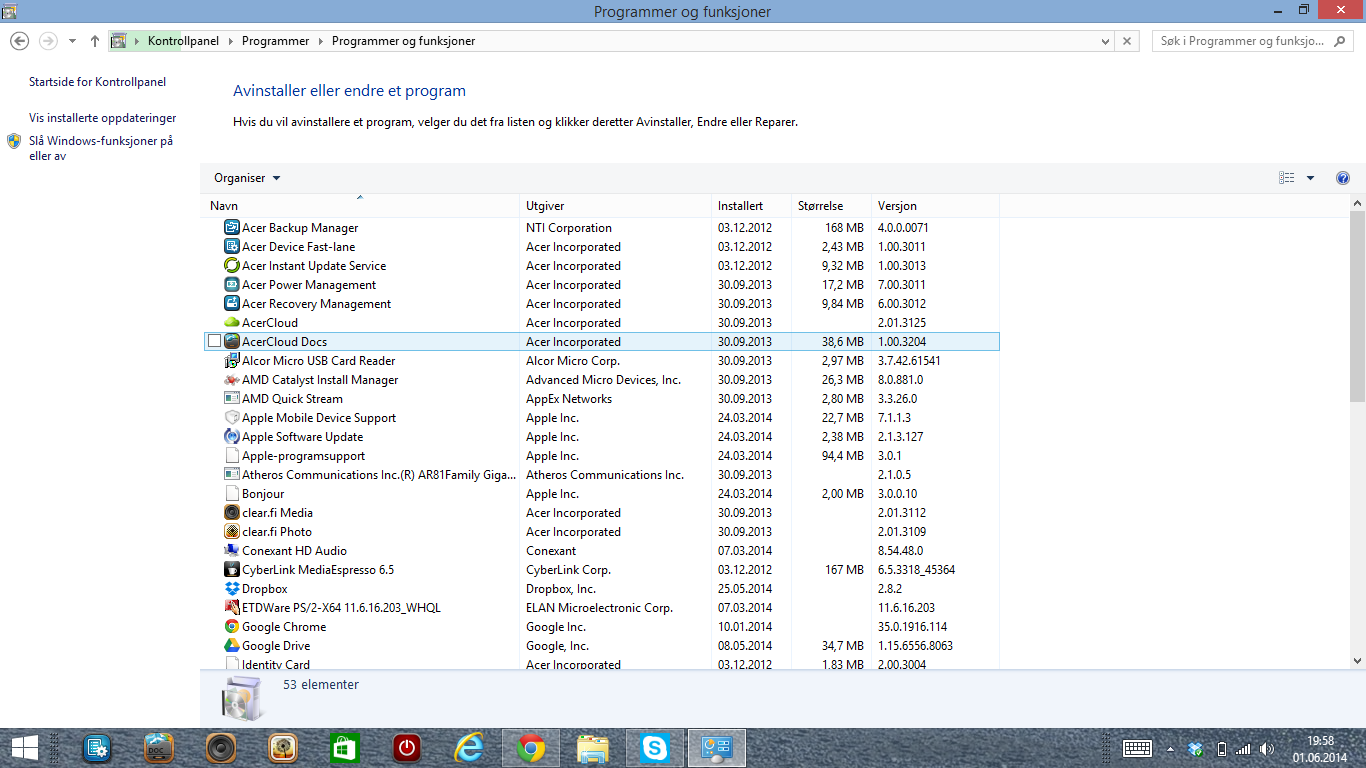Tick the AcerCloud Docs row checkbox

click(214, 342)
